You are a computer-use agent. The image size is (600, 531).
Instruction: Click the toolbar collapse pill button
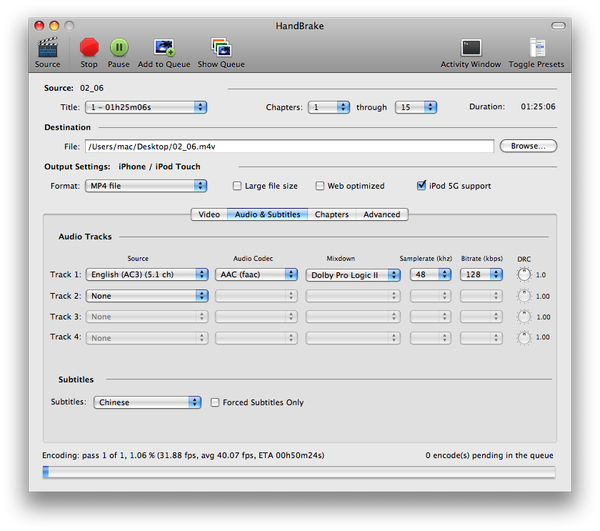(x=558, y=26)
